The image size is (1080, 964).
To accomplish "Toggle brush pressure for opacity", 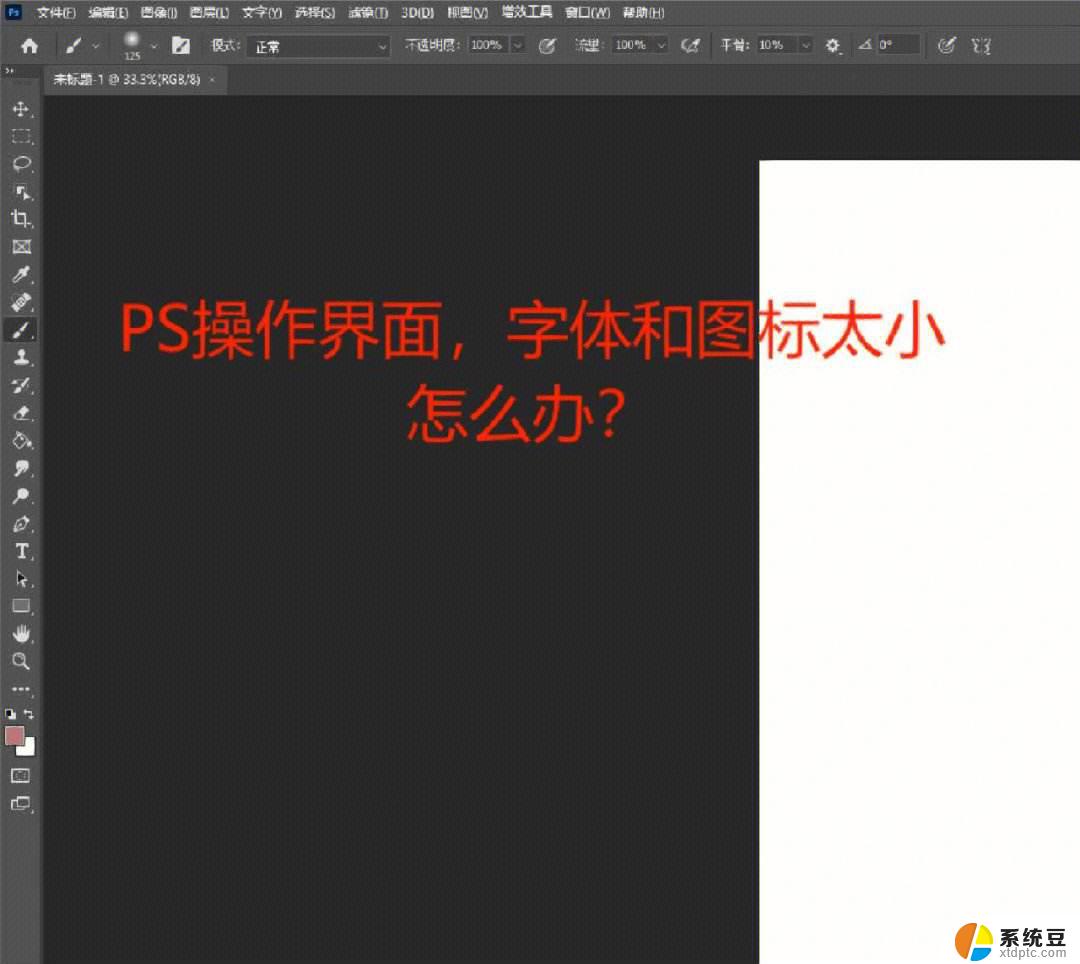I will [548, 45].
